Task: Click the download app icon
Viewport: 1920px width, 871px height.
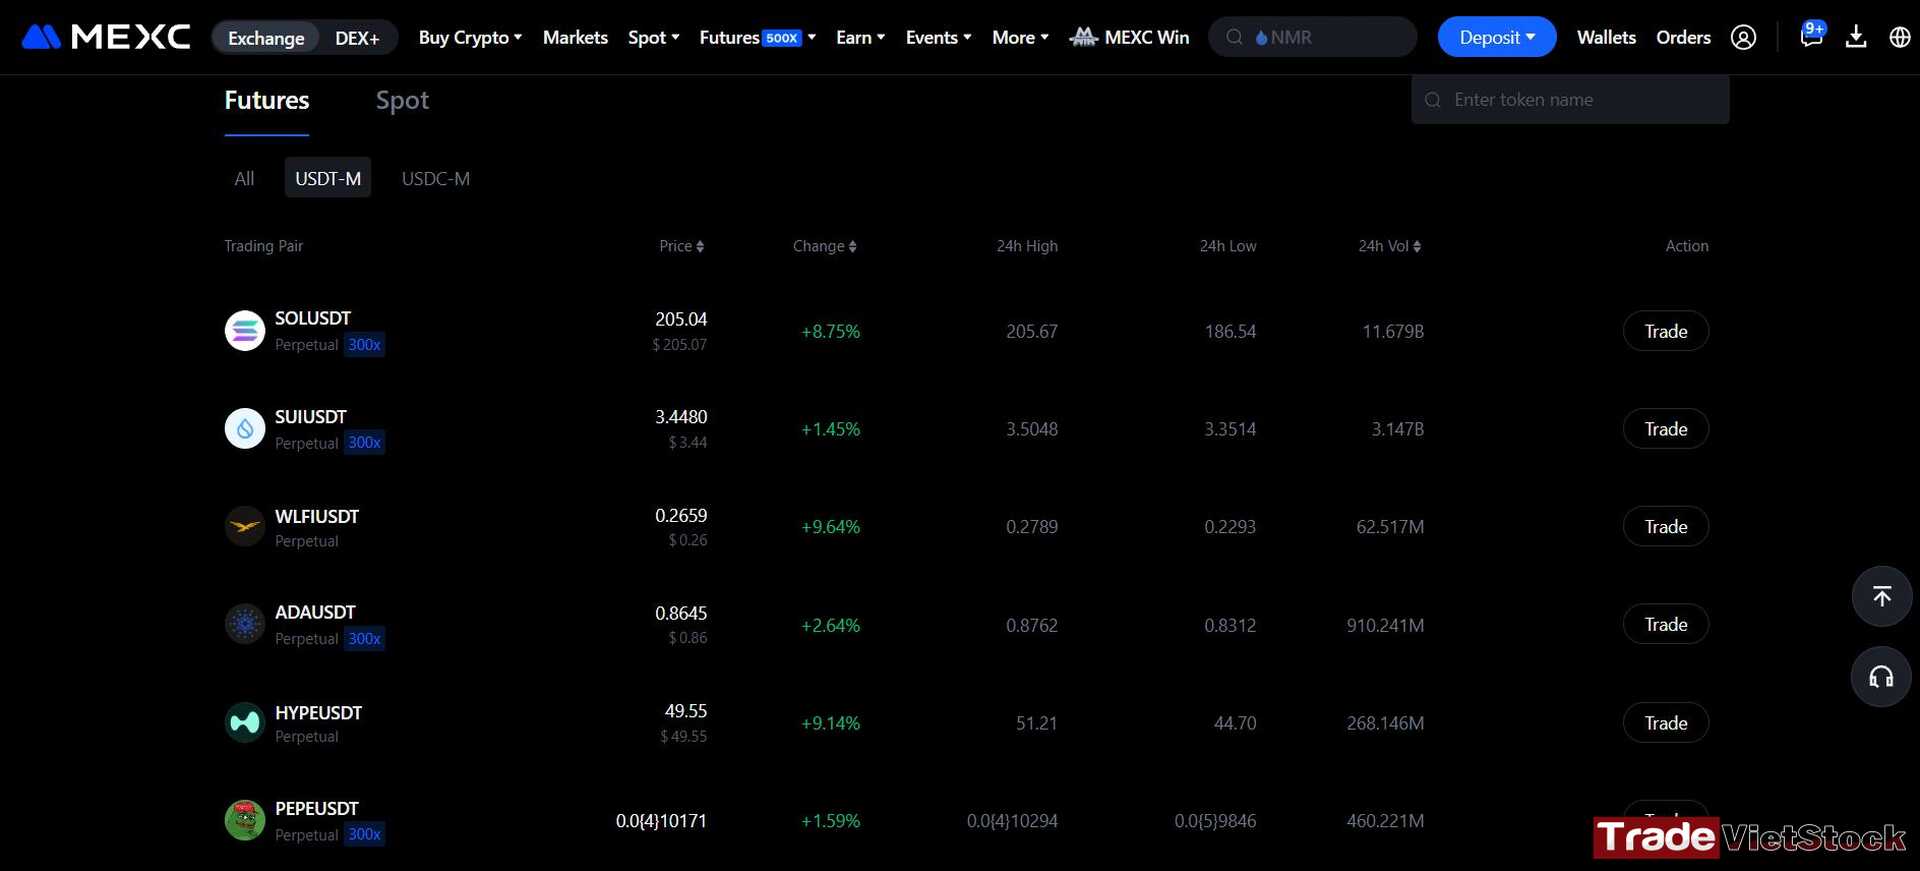Action: [1856, 37]
